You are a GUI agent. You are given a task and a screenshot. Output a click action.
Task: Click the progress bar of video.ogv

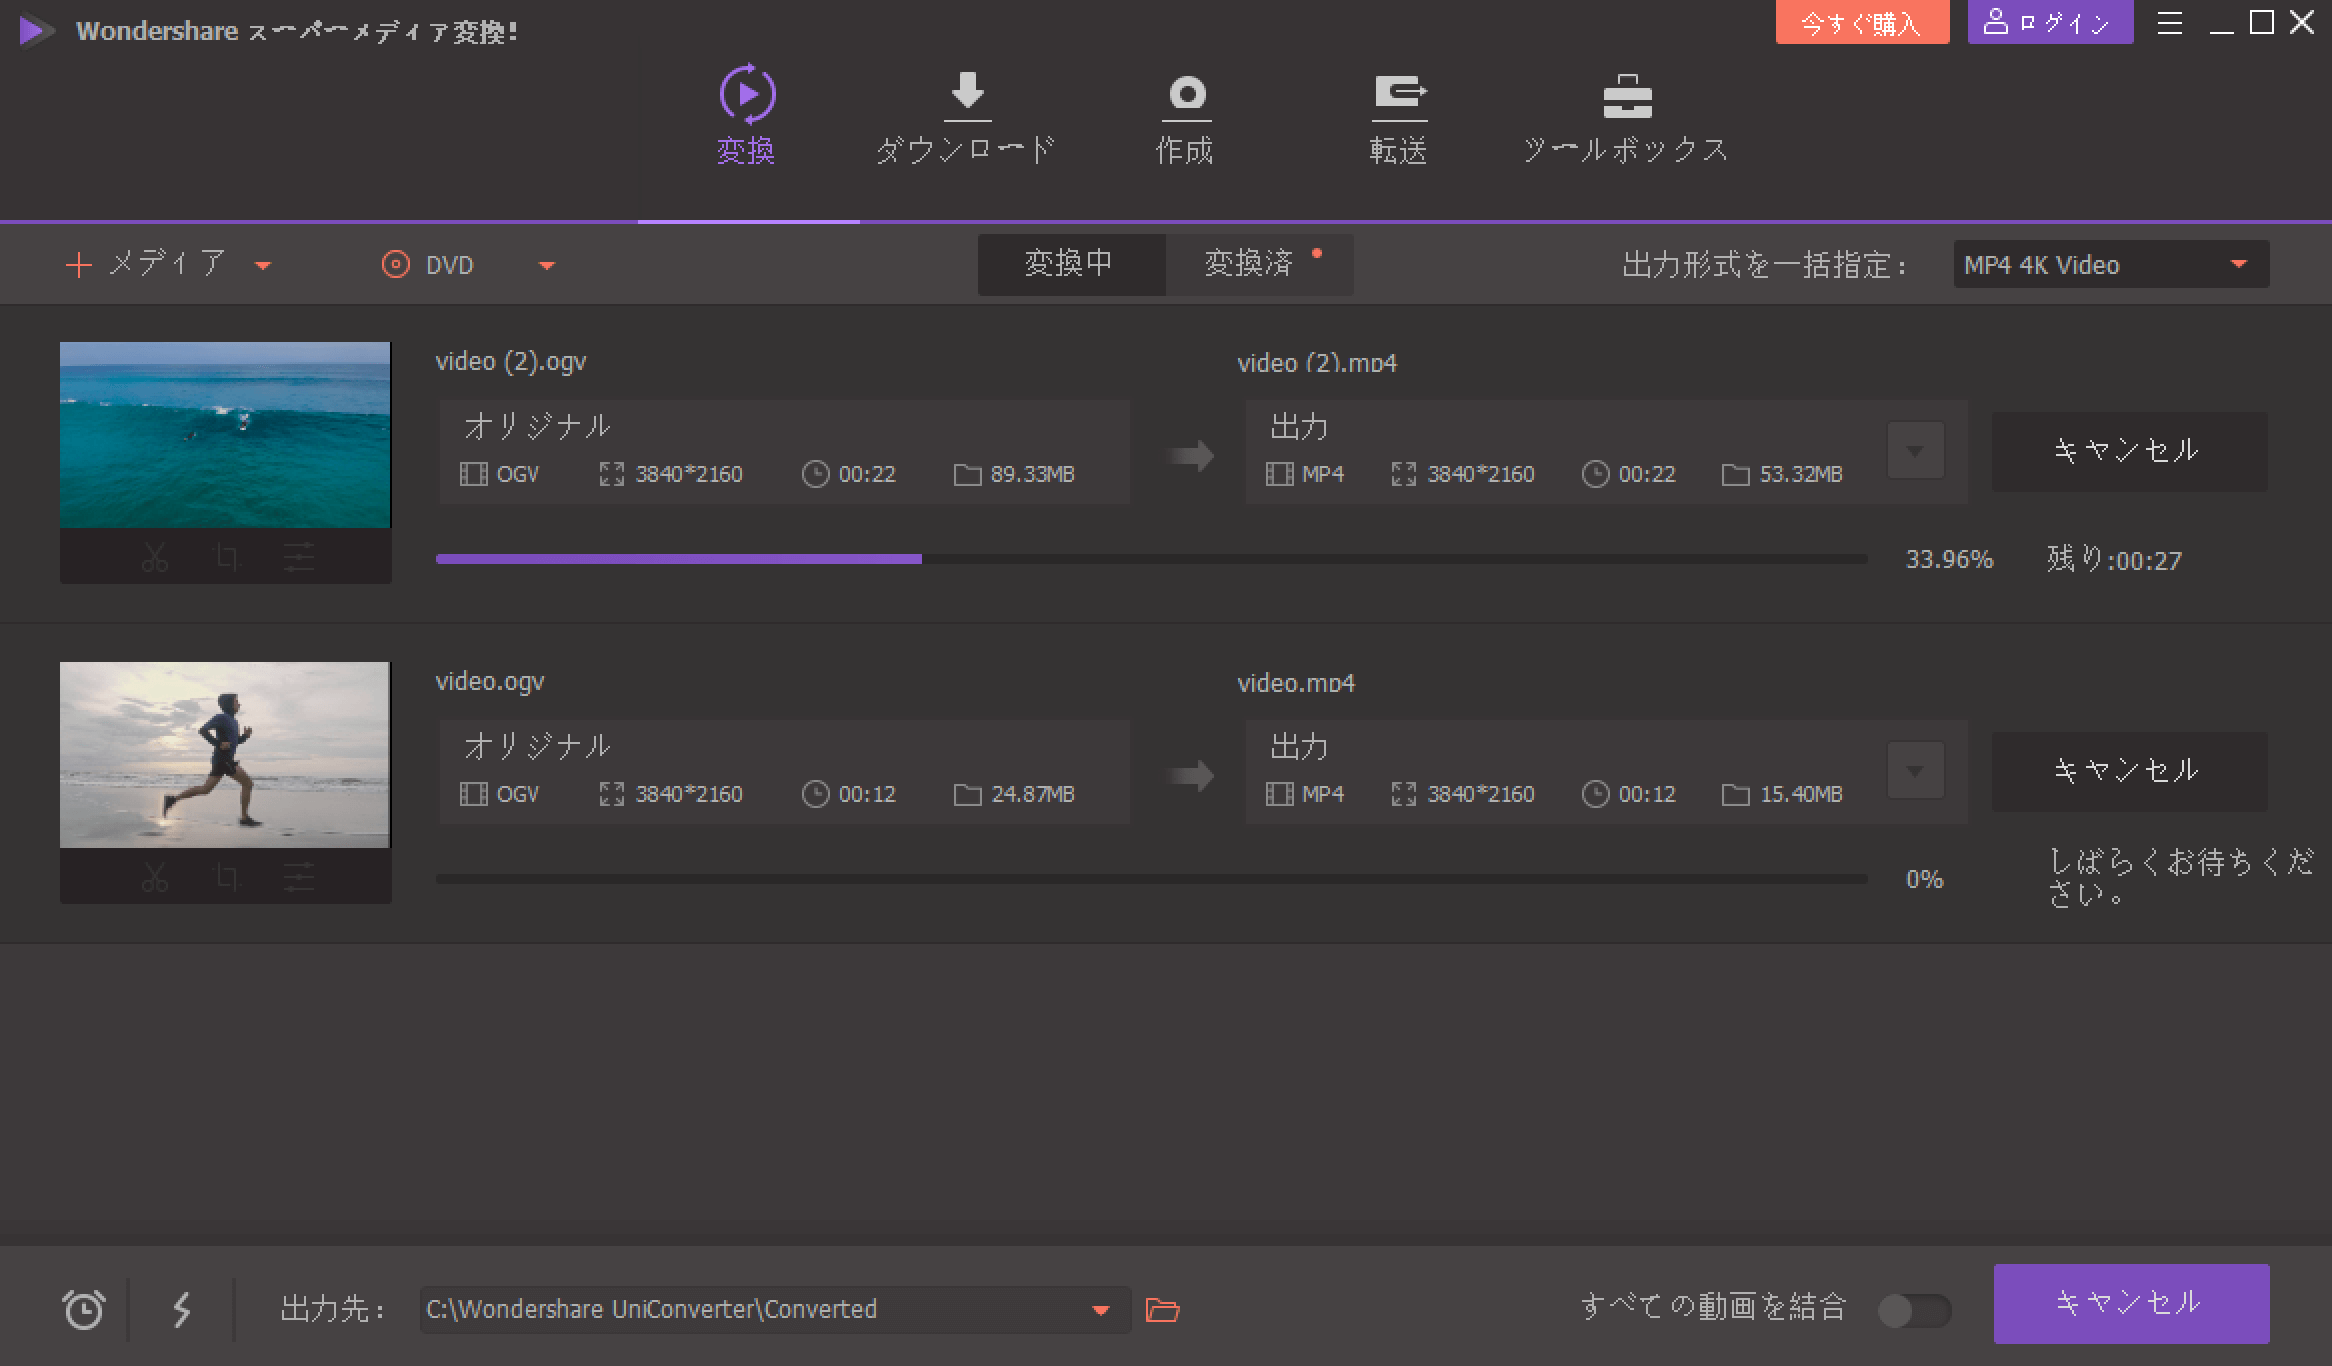(x=1151, y=879)
